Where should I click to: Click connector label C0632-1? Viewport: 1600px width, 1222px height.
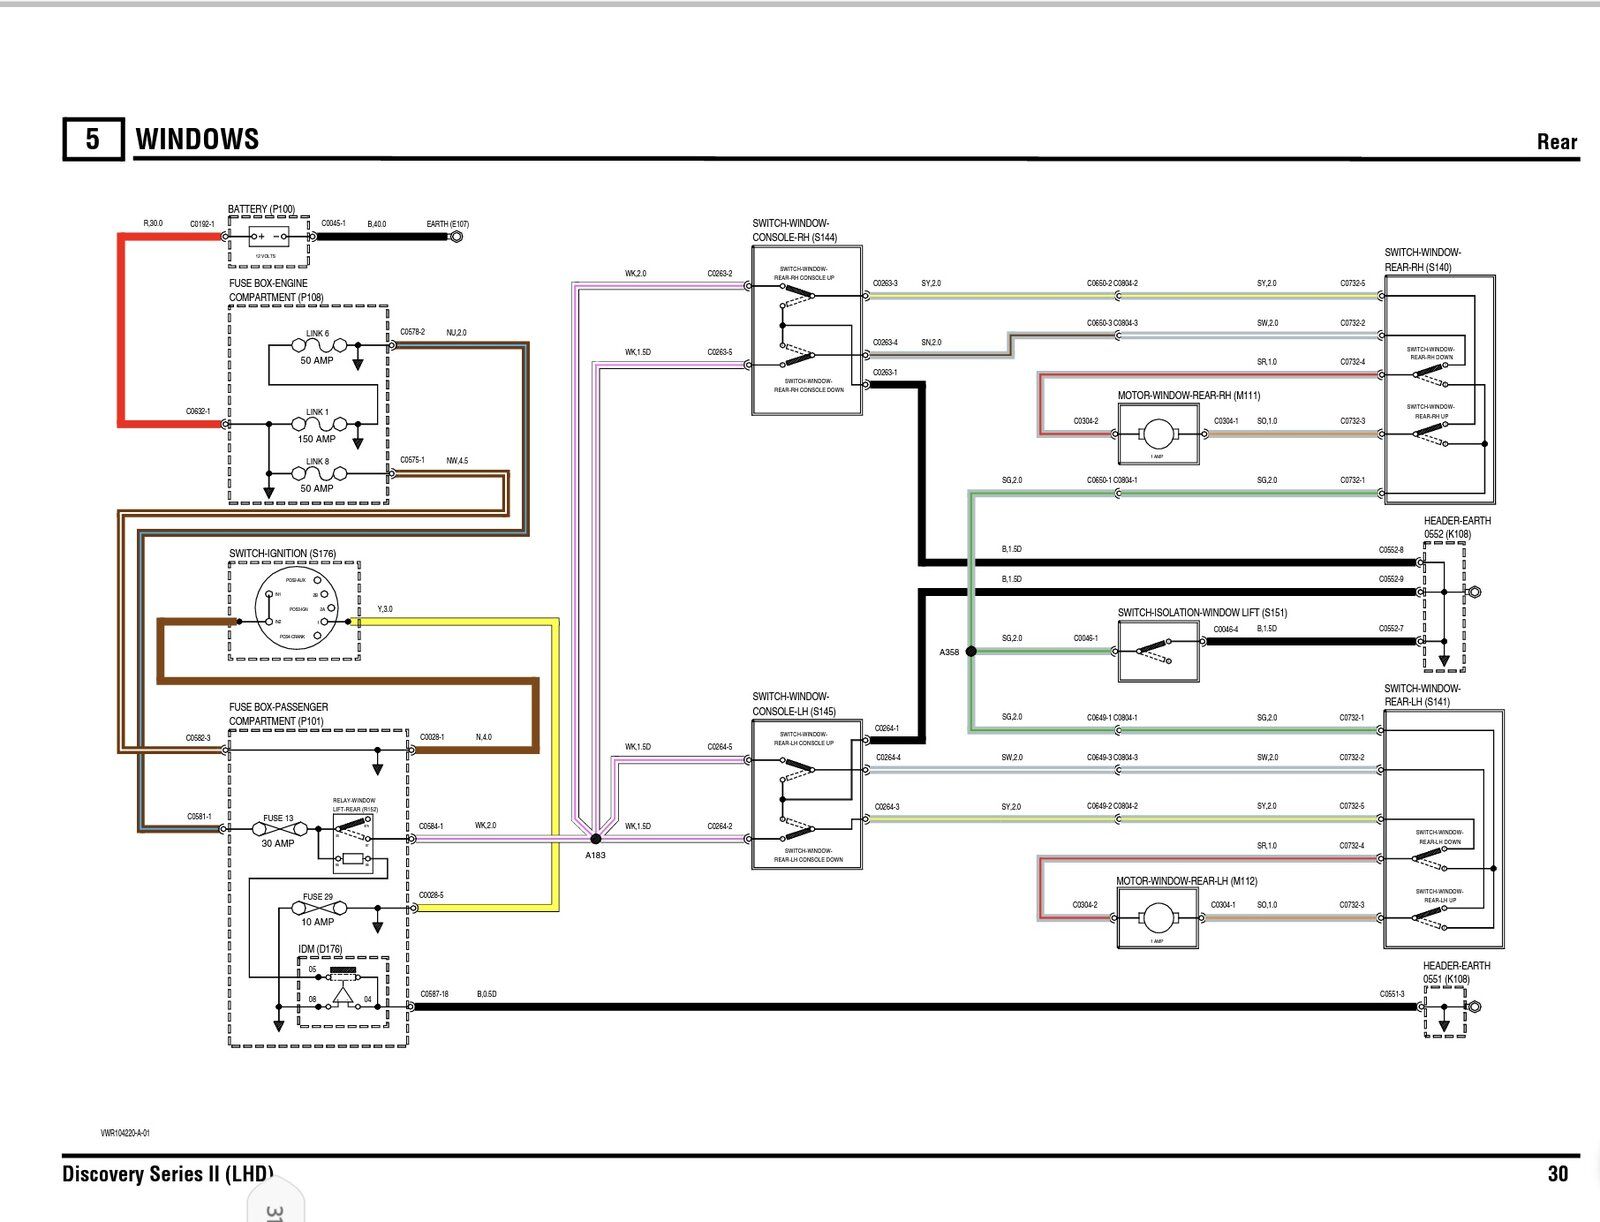(198, 411)
